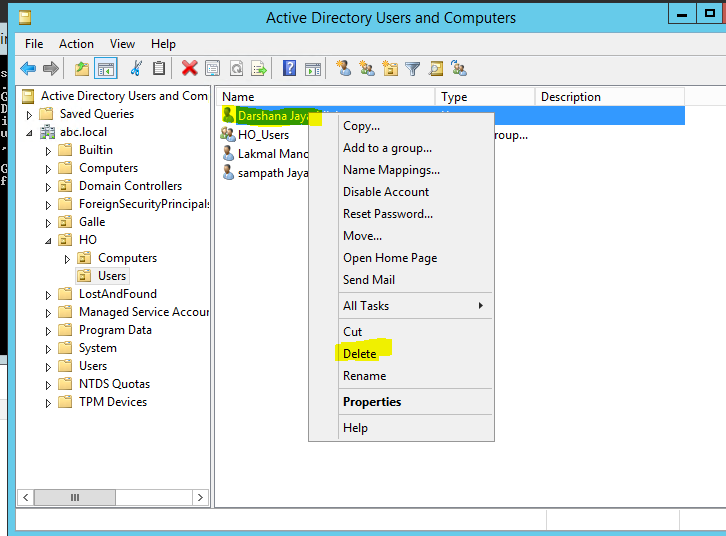The height and width of the screenshot is (536, 726).
Task: Click the console window icon in title bar
Action: [25, 18]
